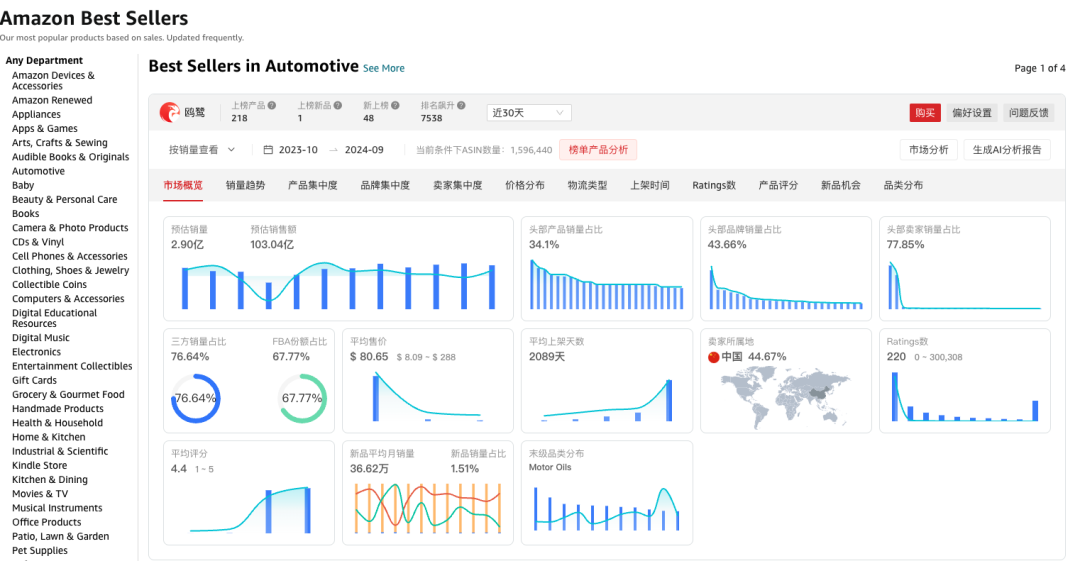The width and height of the screenshot is (1080, 561).
Task: Switch to the 新品机会 tab
Action: click(x=841, y=185)
